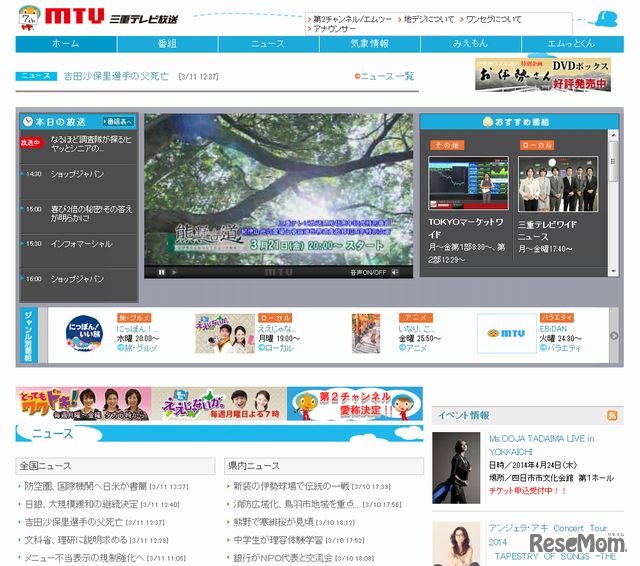Open the 全国ニュース section header
Screen dimensions: 640x566
[115, 466]
